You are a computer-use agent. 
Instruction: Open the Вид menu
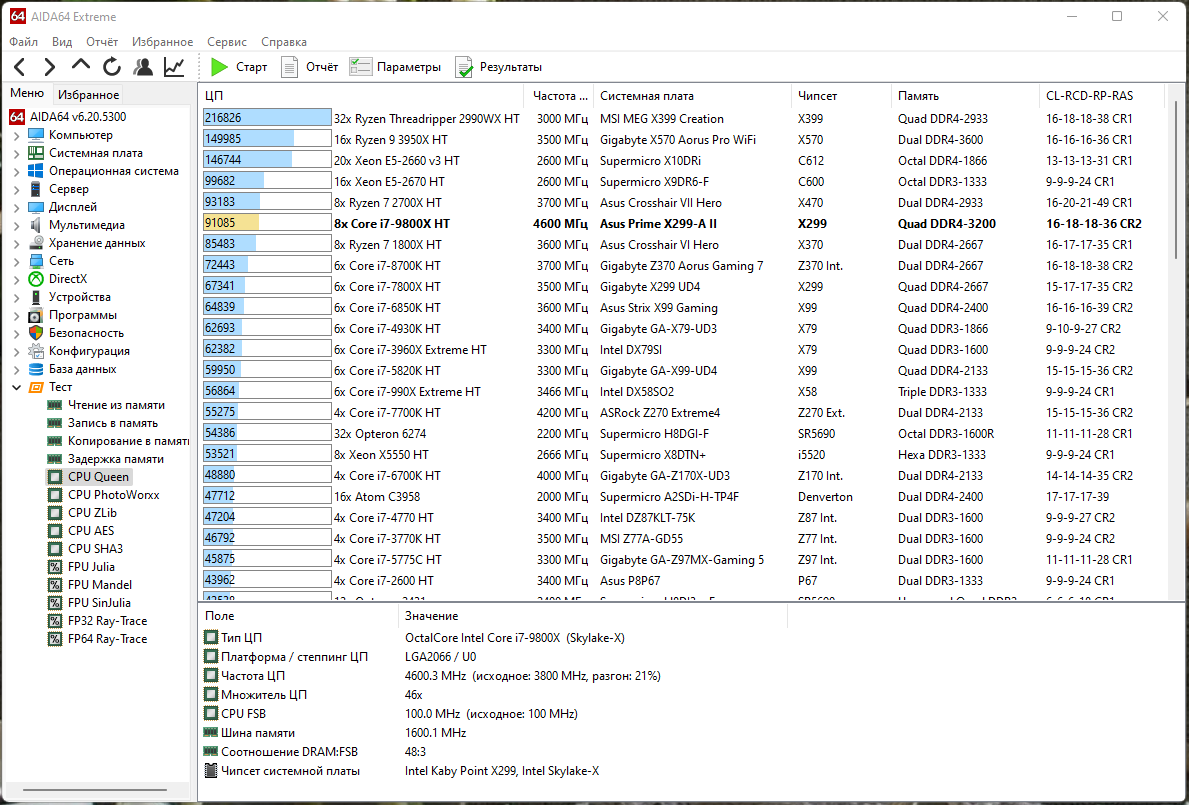(x=61, y=42)
